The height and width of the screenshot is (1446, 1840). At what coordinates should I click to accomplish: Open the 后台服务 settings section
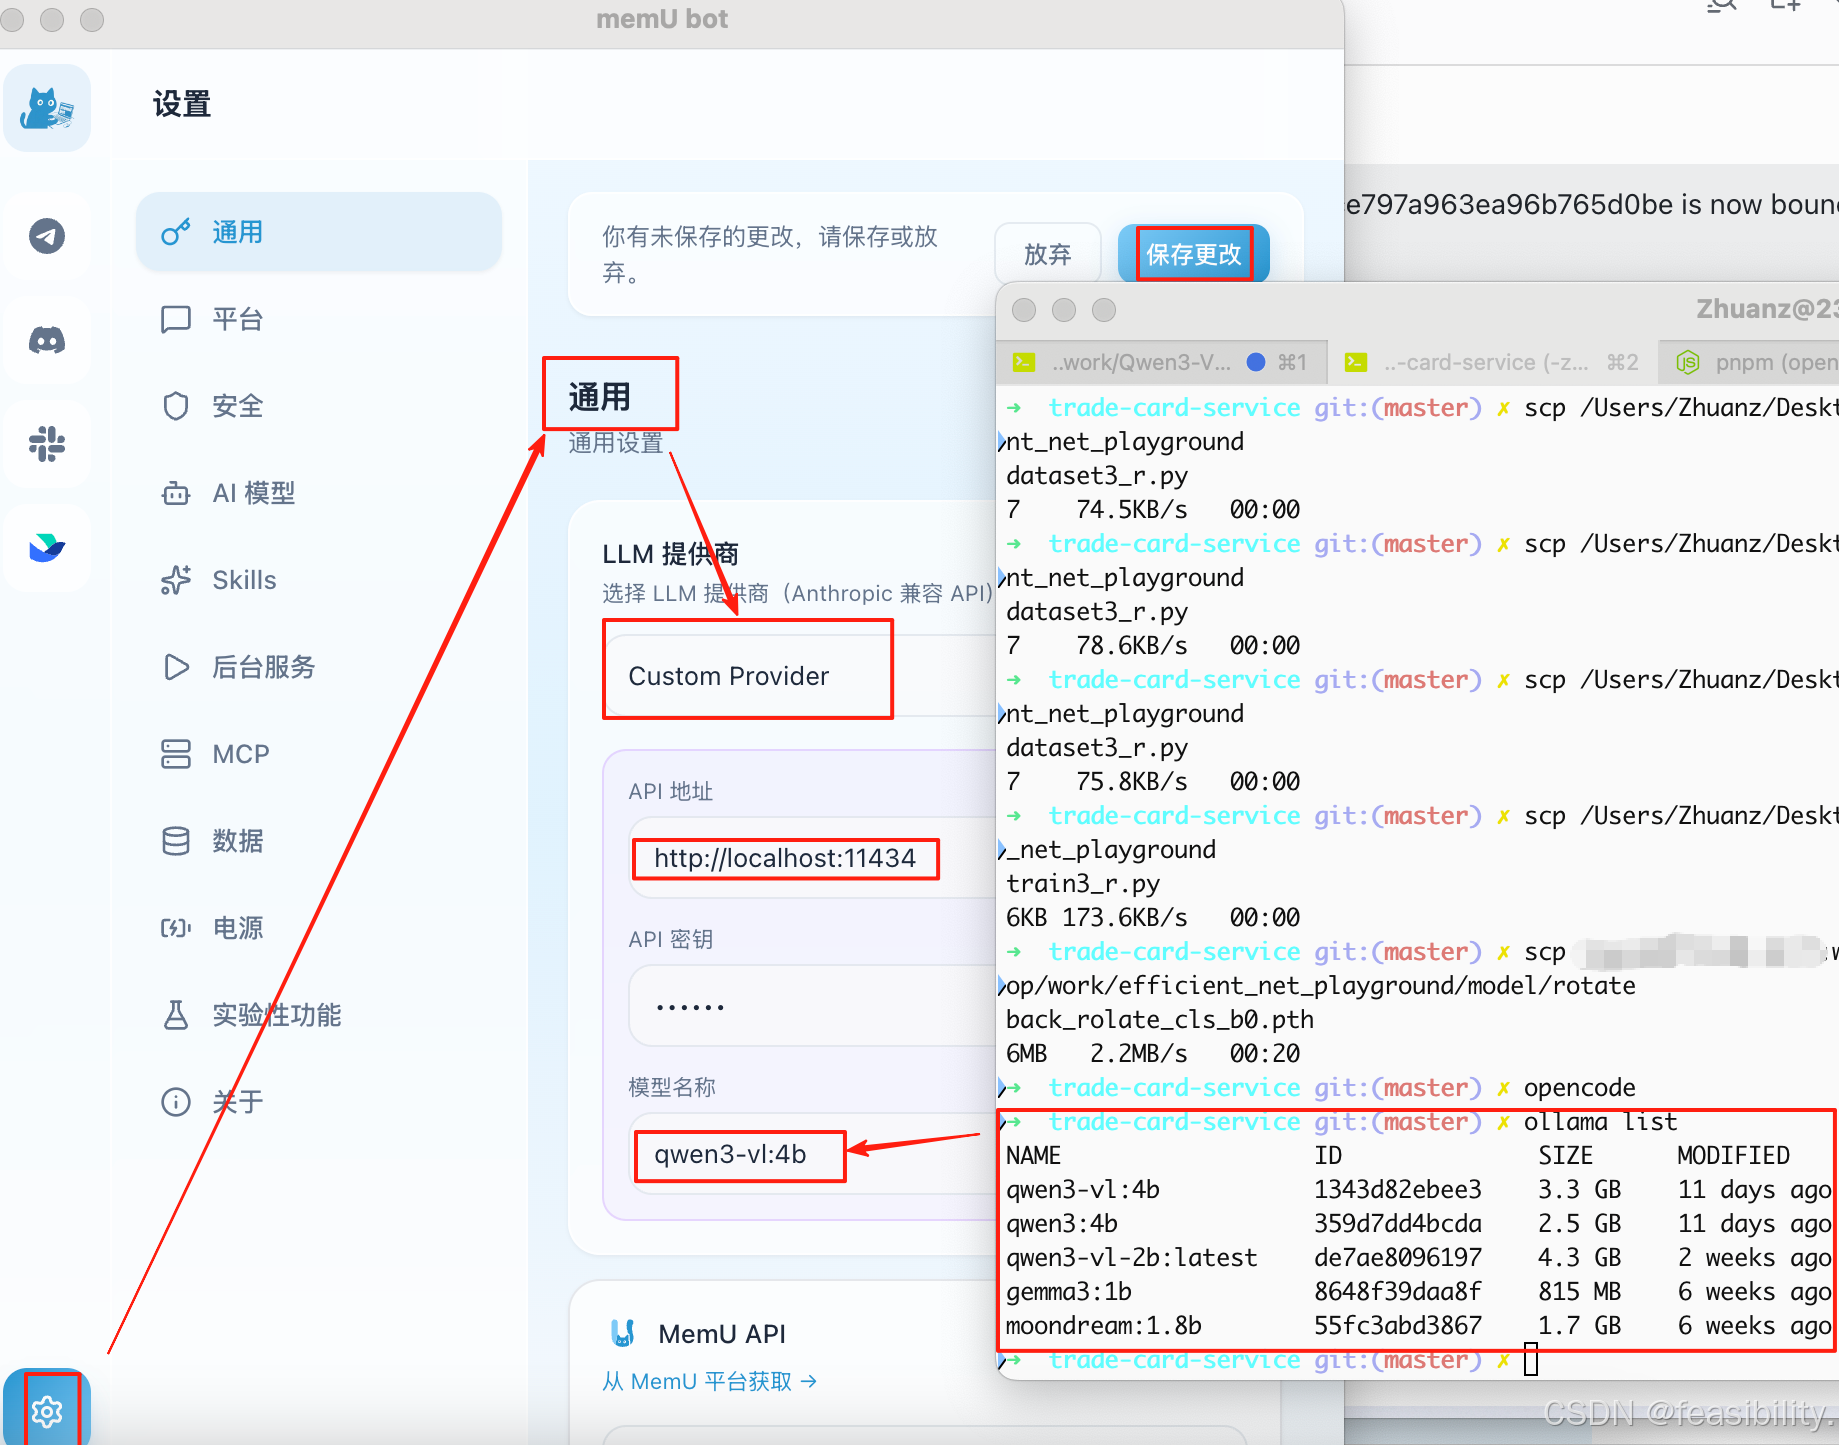[x=319, y=667]
